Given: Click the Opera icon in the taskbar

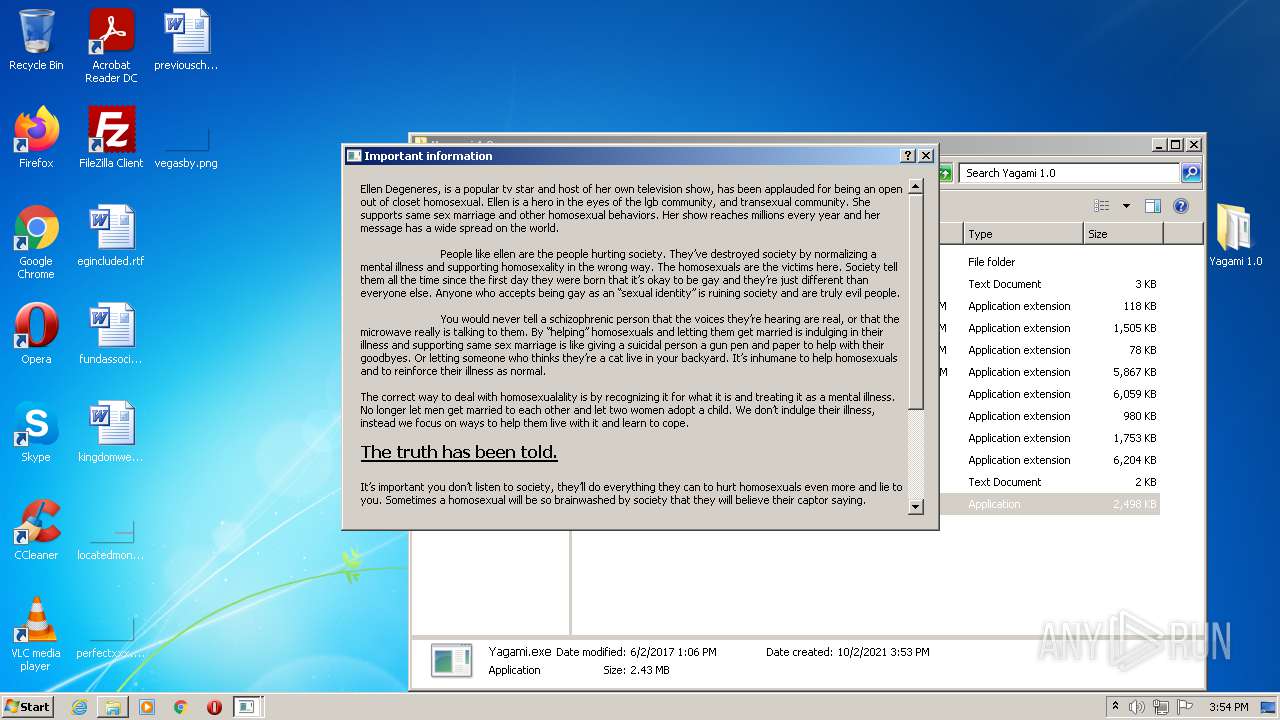Looking at the screenshot, I should tap(214, 707).
